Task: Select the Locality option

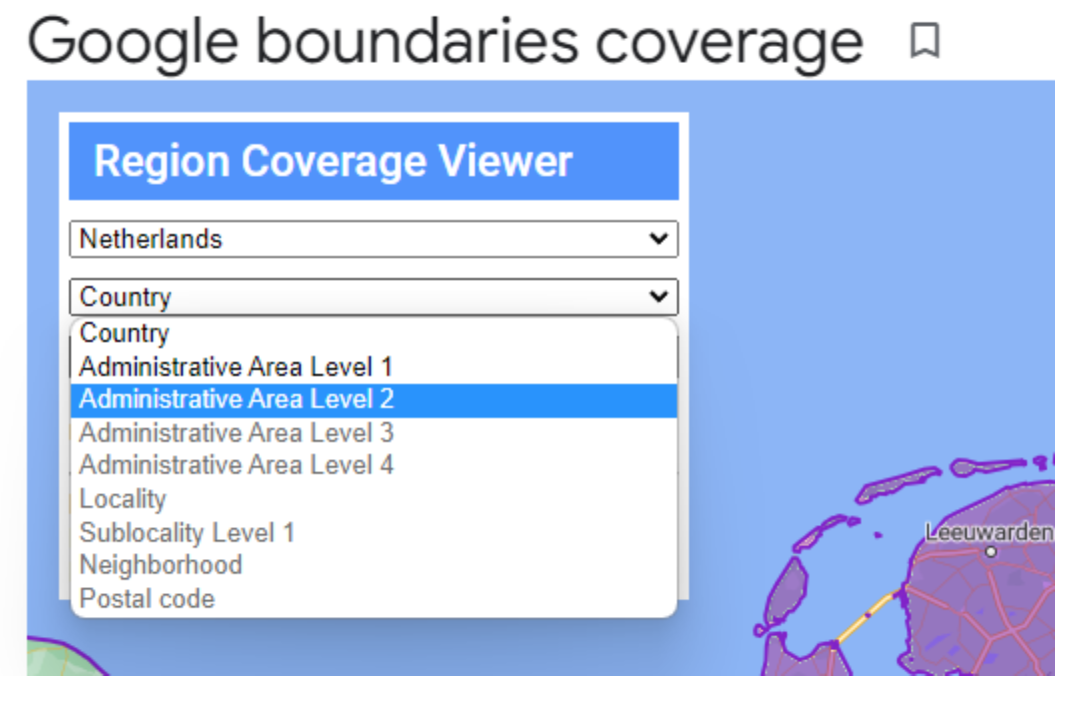Action: click(374, 499)
